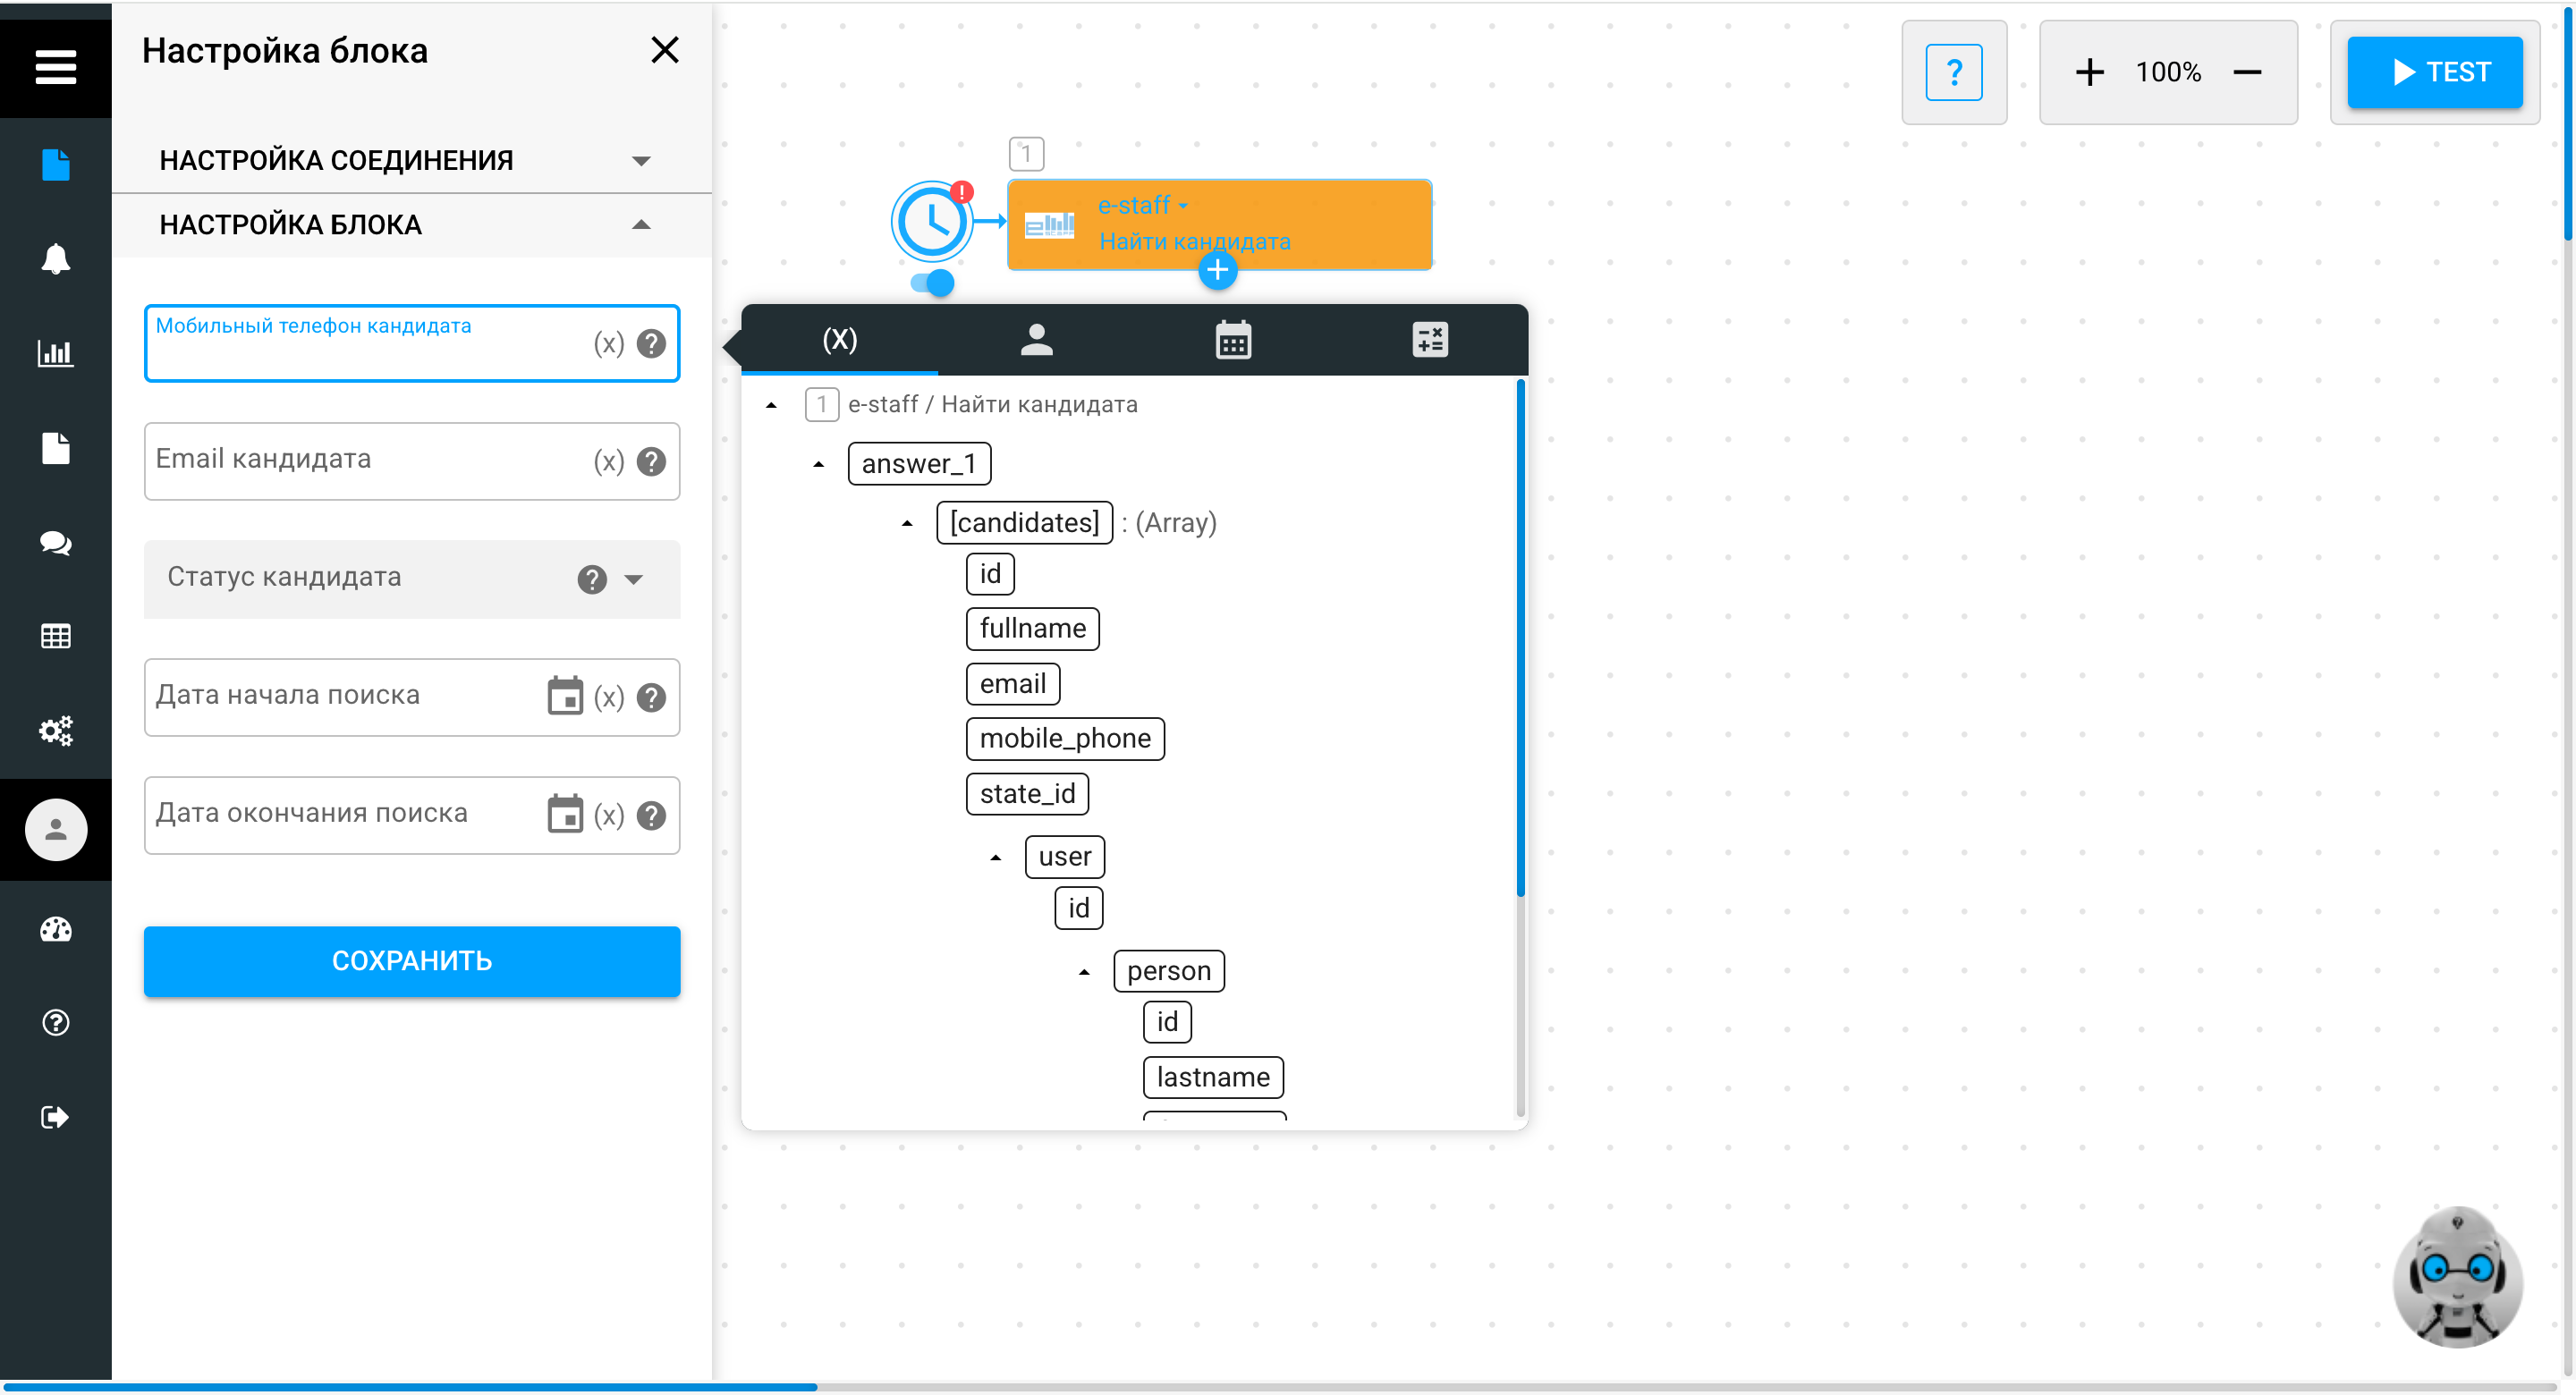Click the gears settings sidebar icon

55,731
